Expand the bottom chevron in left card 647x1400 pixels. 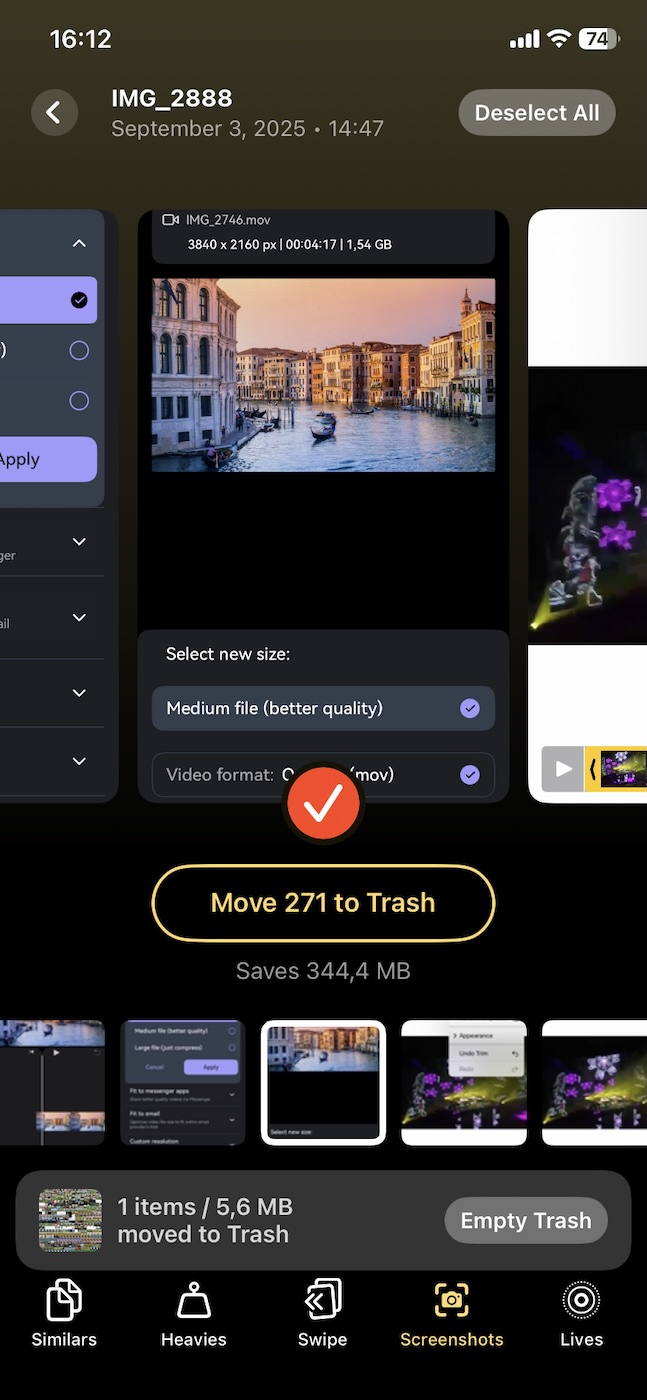80,761
